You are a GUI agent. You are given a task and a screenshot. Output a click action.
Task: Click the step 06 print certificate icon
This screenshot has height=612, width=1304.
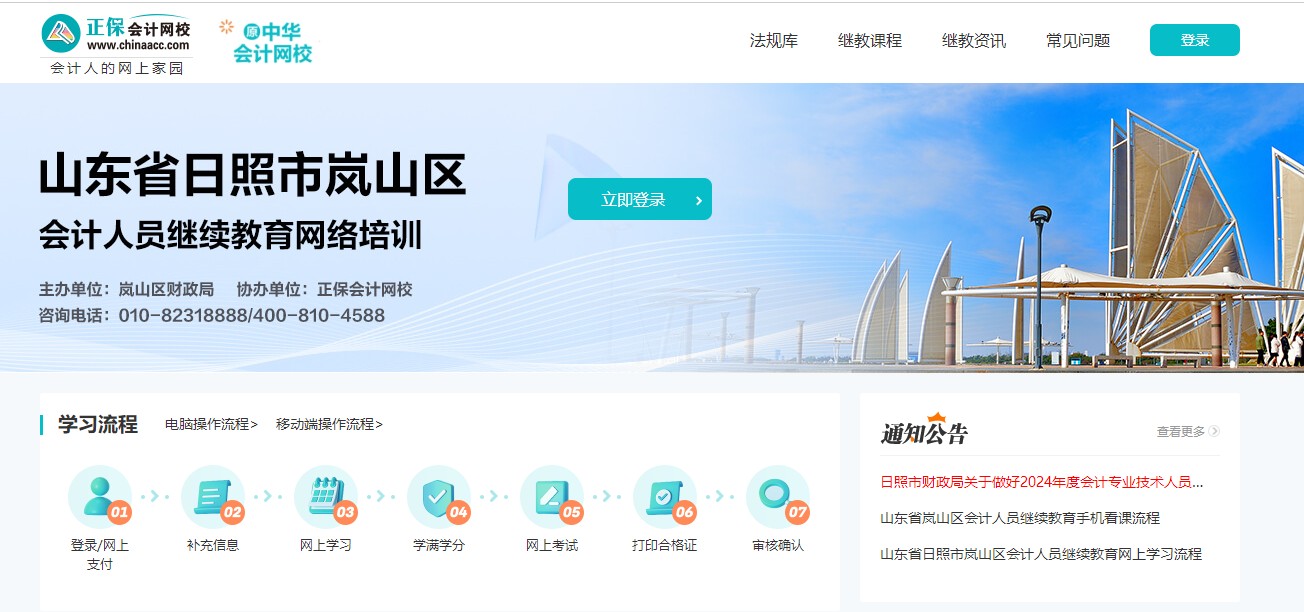[x=664, y=496]
